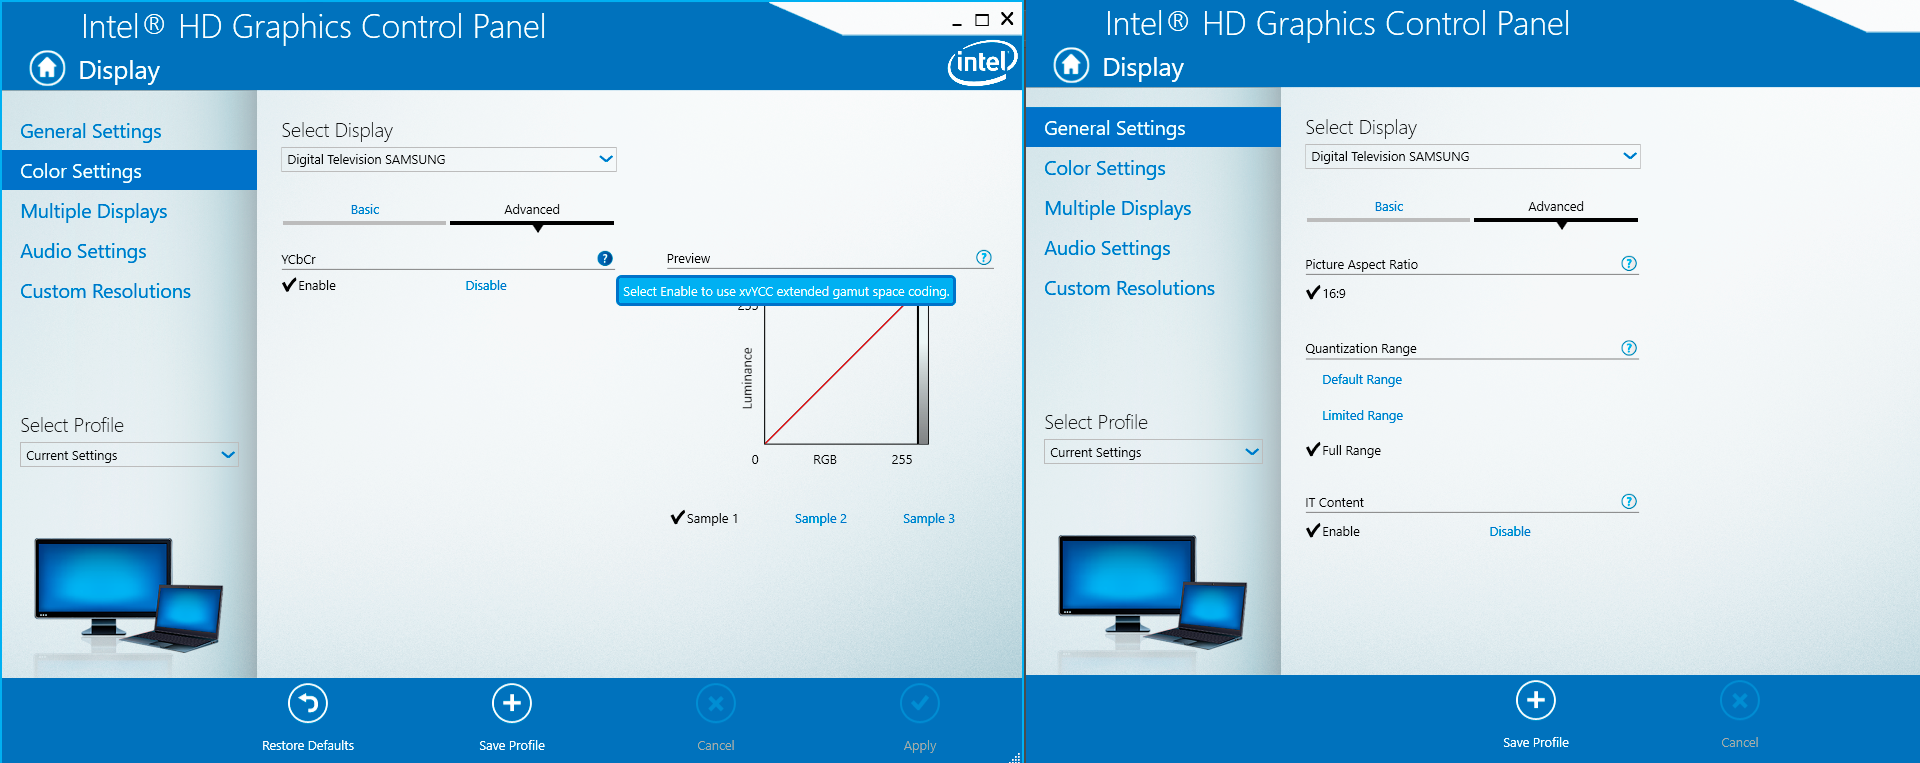Click the Apply checkmark icon
This screenshot has width=1920, height=763.
[x=920, y=703]
